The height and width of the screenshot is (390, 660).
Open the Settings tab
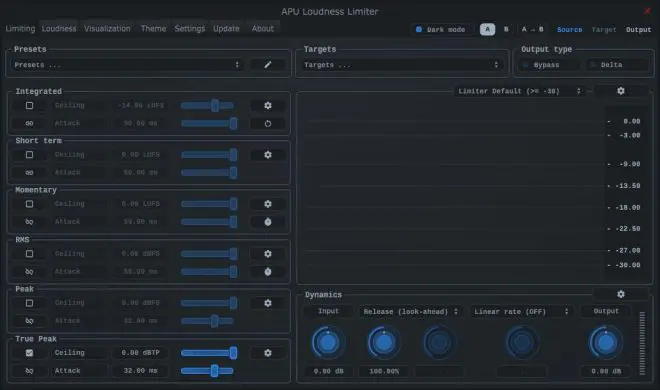click(189, 29)
